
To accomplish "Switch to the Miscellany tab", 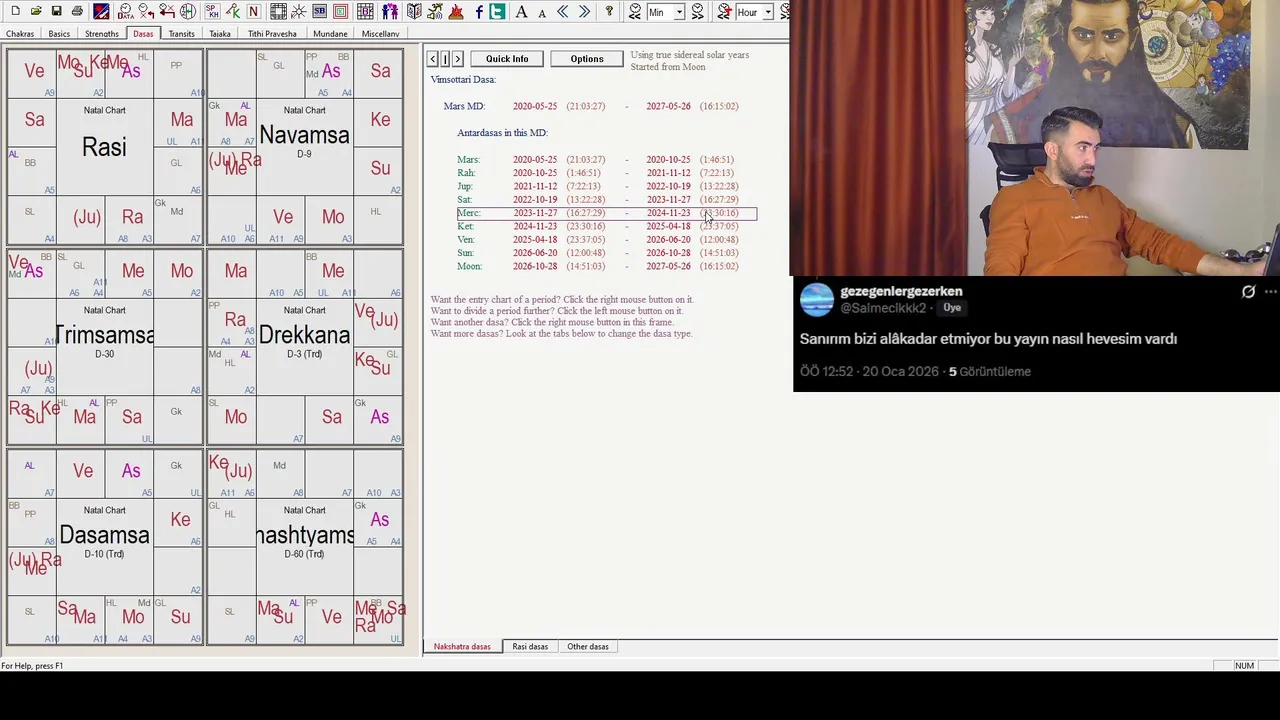I will tap(380, 34).
